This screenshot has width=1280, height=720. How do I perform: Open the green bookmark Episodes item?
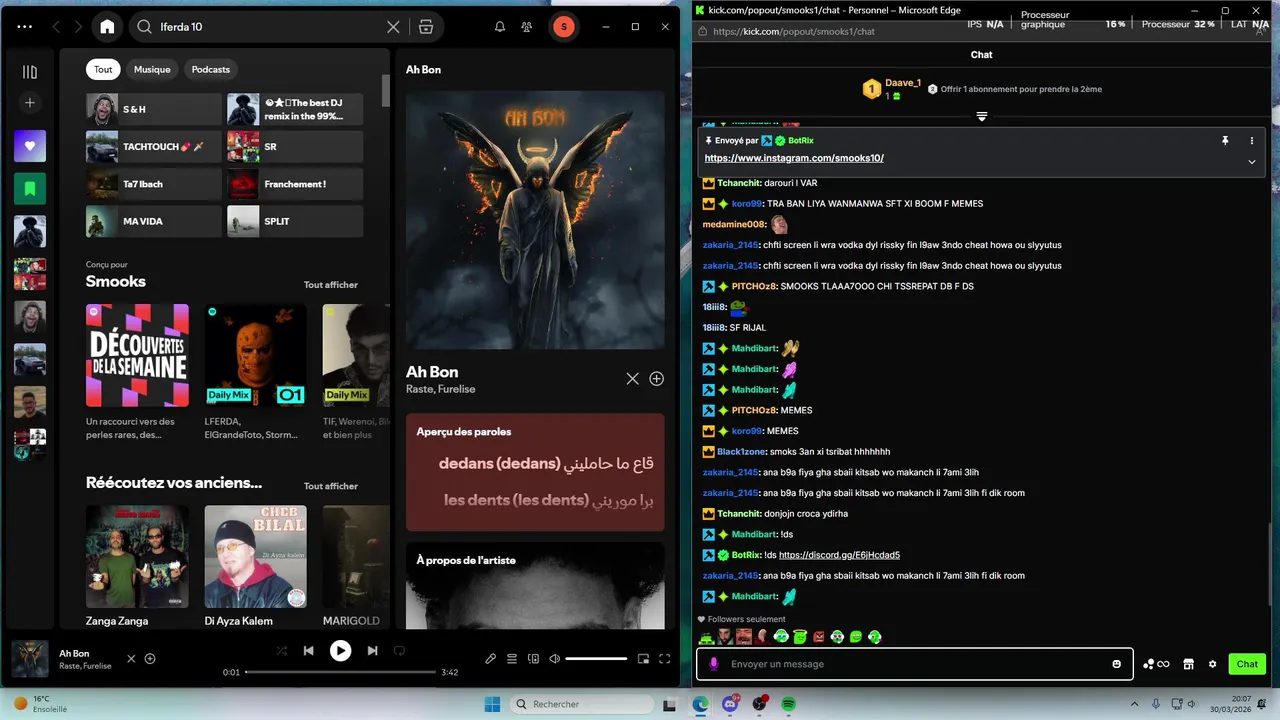tap(30, 188)
